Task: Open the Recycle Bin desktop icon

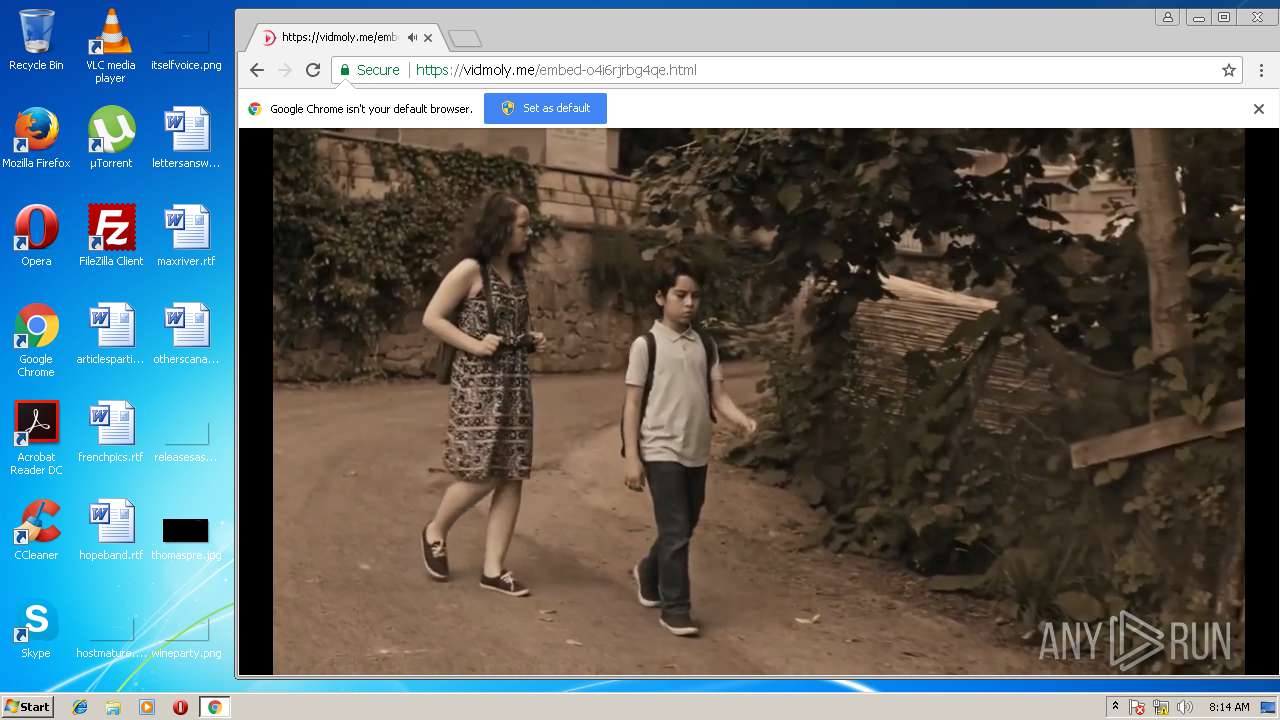Action: point(36,40)
